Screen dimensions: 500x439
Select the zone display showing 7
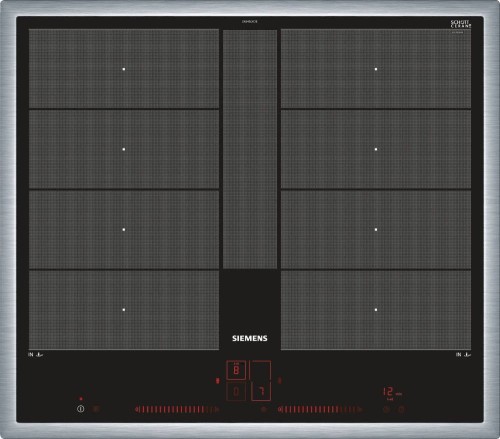click(261, 391)
